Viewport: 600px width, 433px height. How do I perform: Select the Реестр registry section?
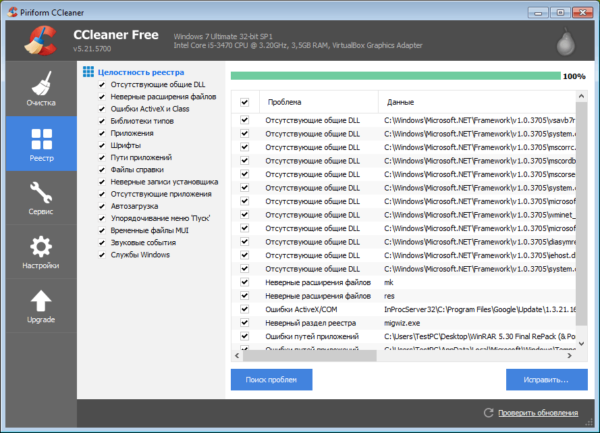[x=41, y=144]
